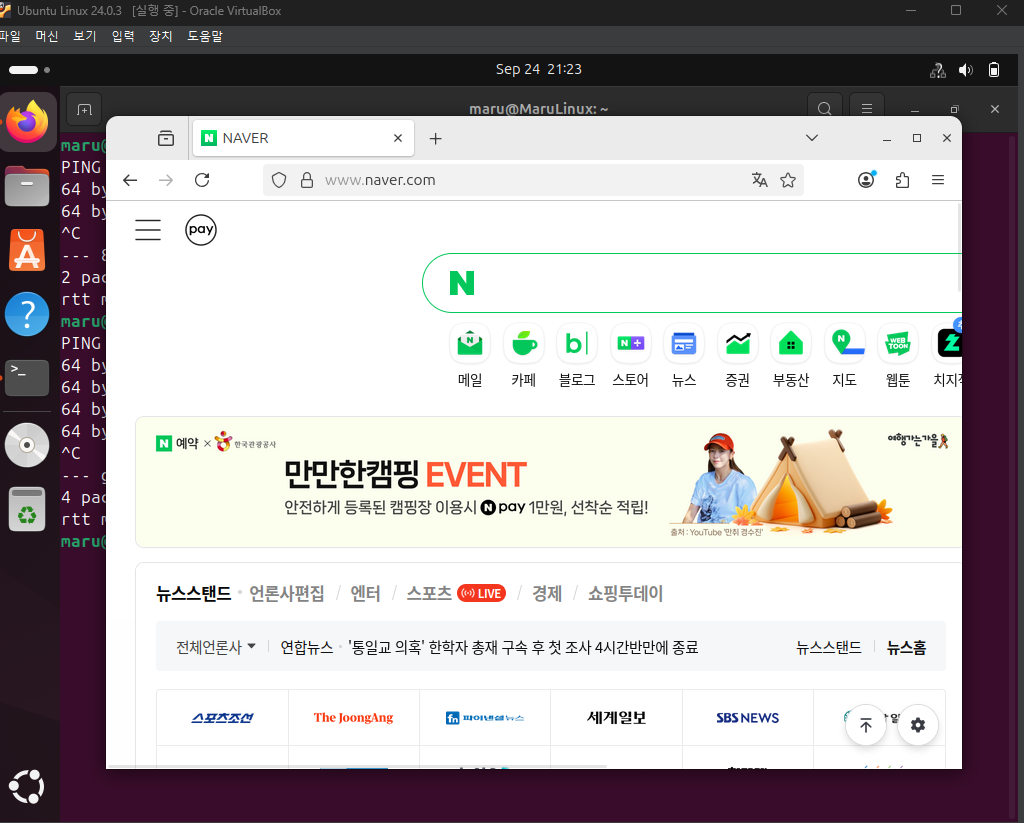Open Files from the Ubuntu dock
Viewport: 1024px width, 823px height.
coord(27,186)
